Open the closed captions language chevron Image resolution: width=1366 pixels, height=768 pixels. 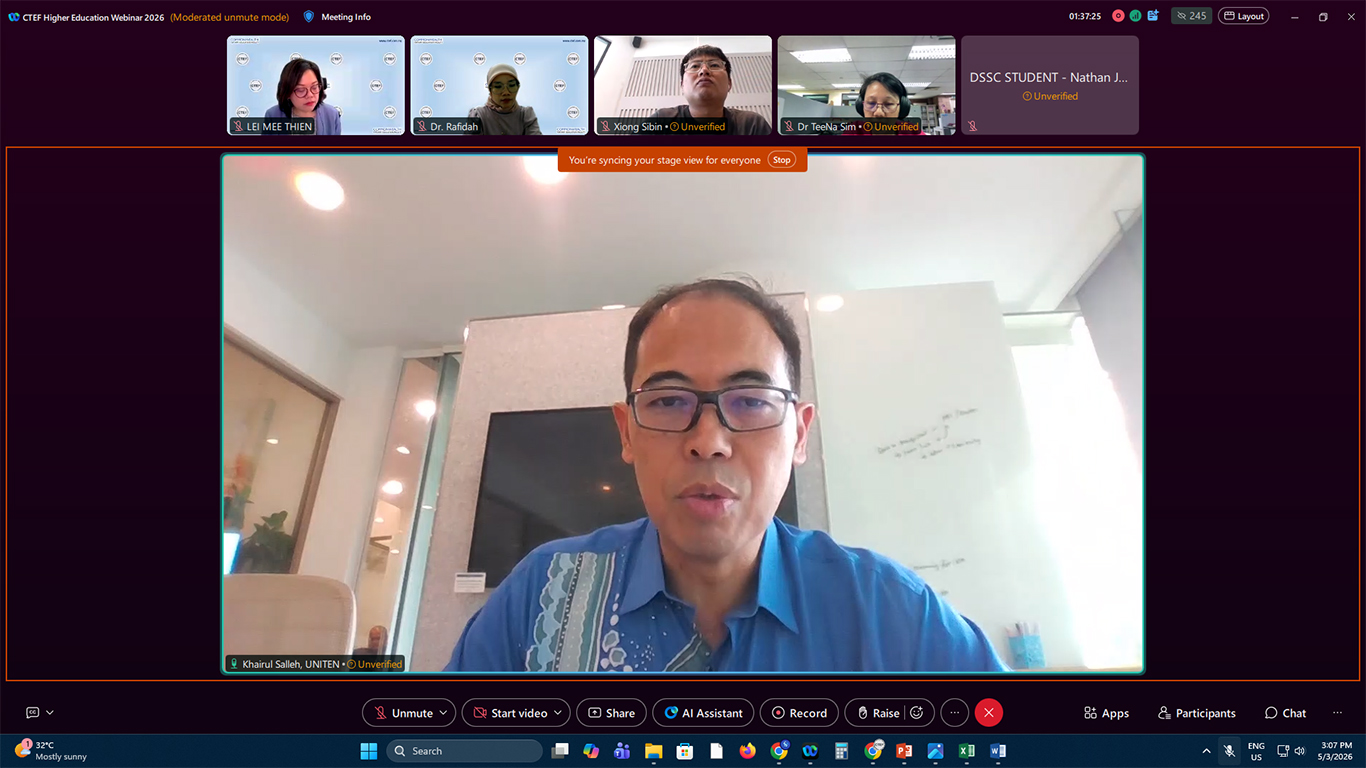point(49,712)
